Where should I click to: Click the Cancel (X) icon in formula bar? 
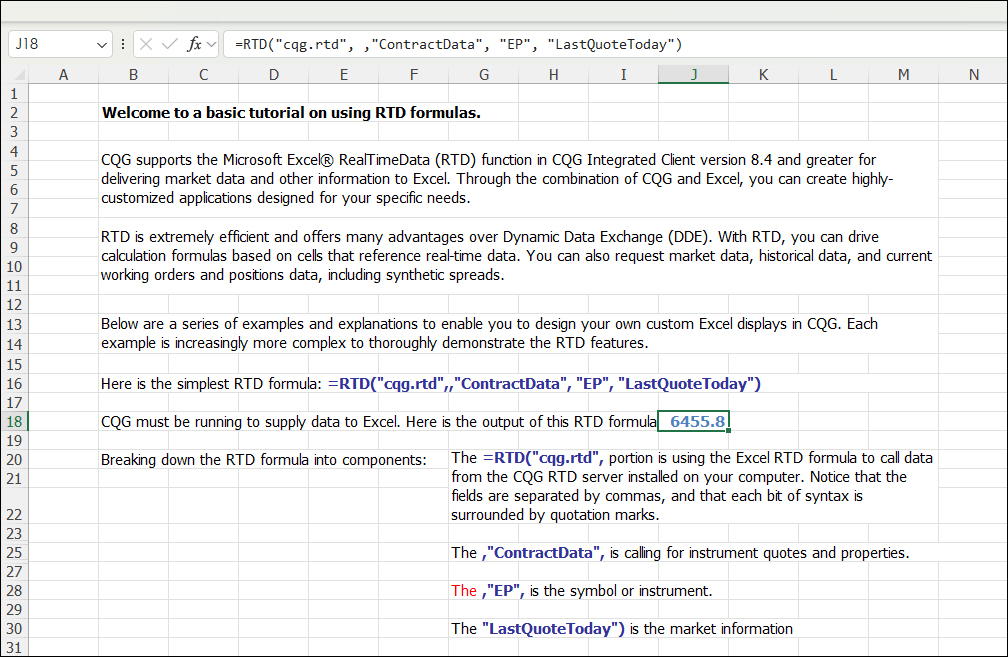(x=148, y=44)
